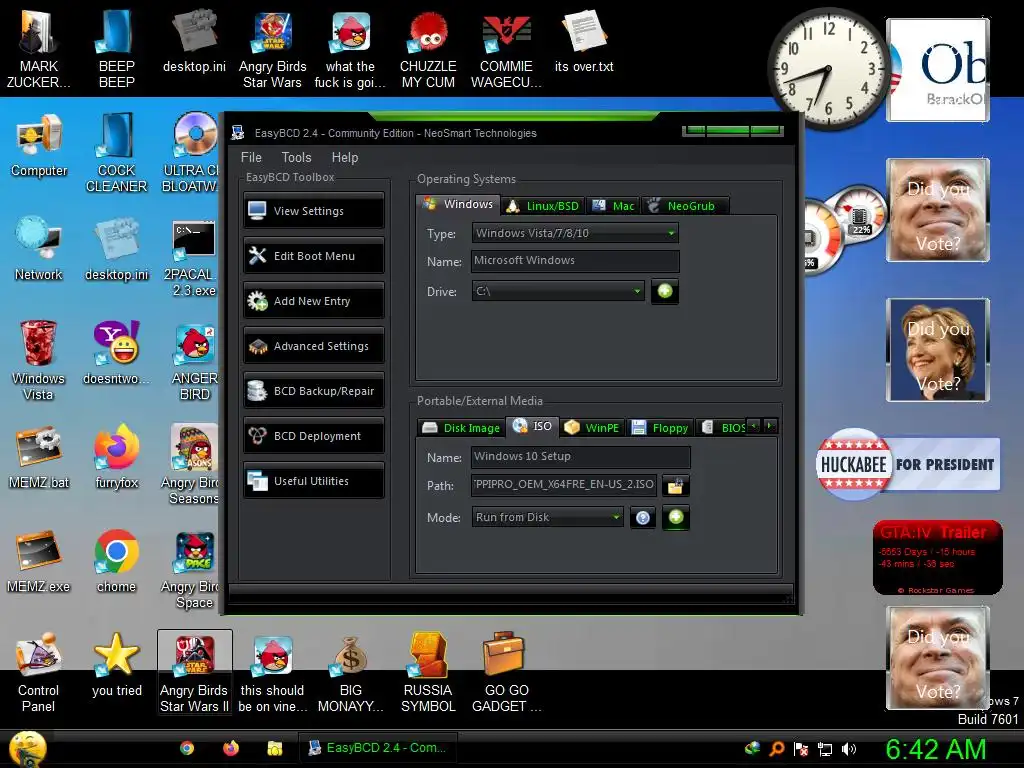The height and width of the screenshot is (768, 1024).
Task: Switch to the Disk Image tab
Action: pos(461,428)
